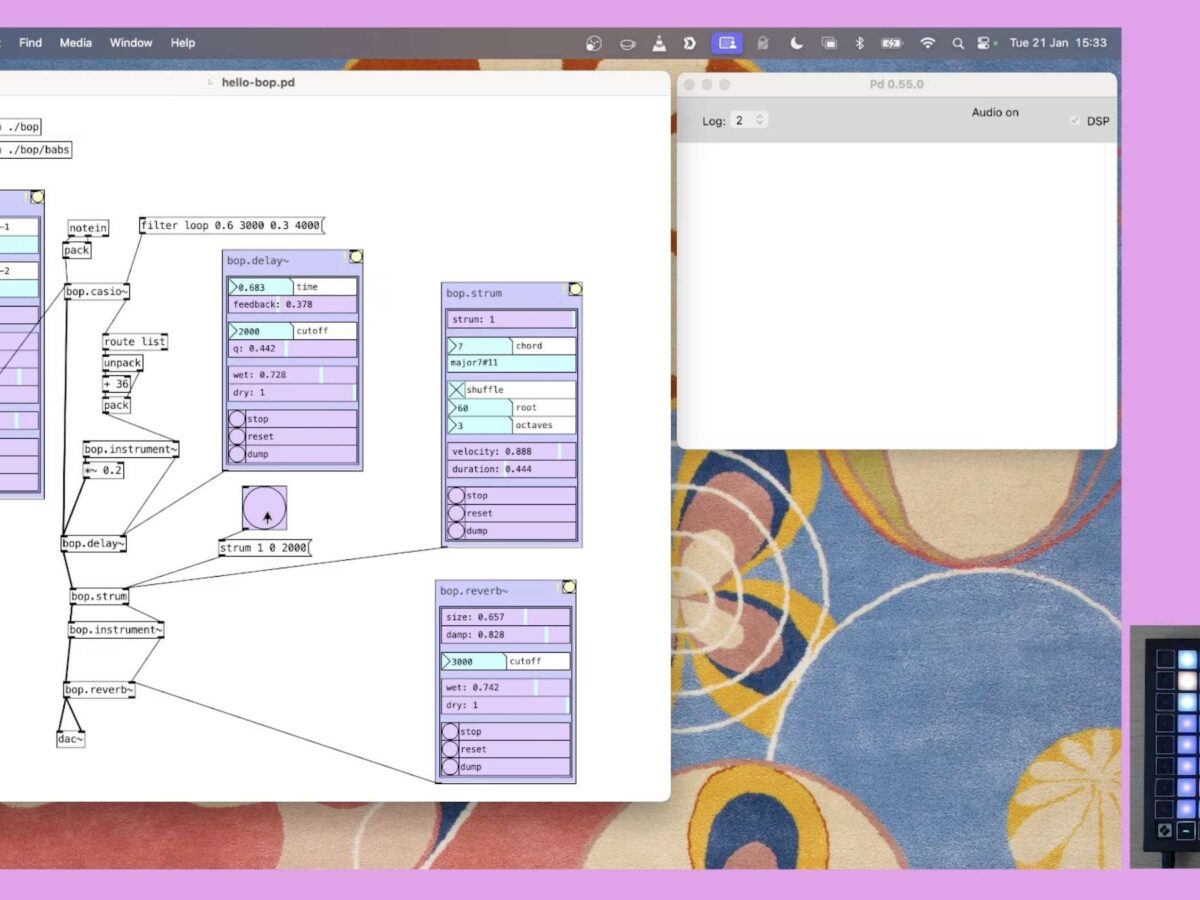The height and width of the screenshot is (900, 1200).
Task: Click the yellow circle on bop.delay~ header
Action: click(355, 257)
